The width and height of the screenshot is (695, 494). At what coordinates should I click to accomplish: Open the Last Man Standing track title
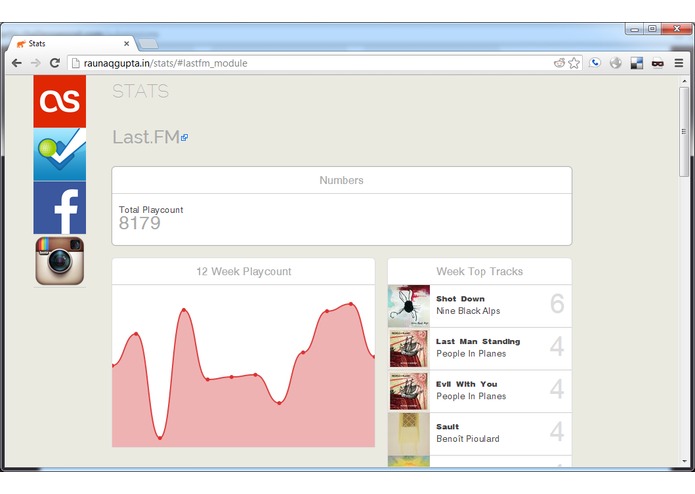[x=478, y=342]
